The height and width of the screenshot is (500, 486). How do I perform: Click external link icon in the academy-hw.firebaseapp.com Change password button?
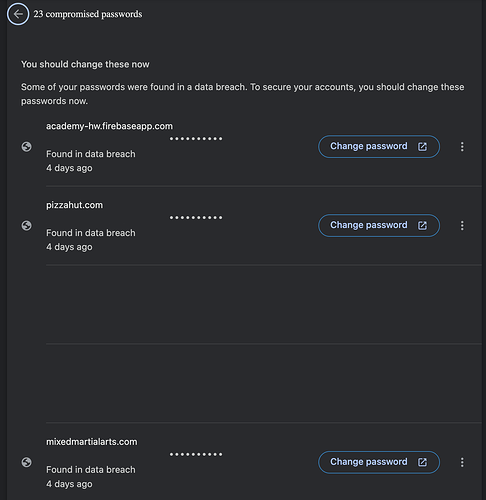(422, 147)
